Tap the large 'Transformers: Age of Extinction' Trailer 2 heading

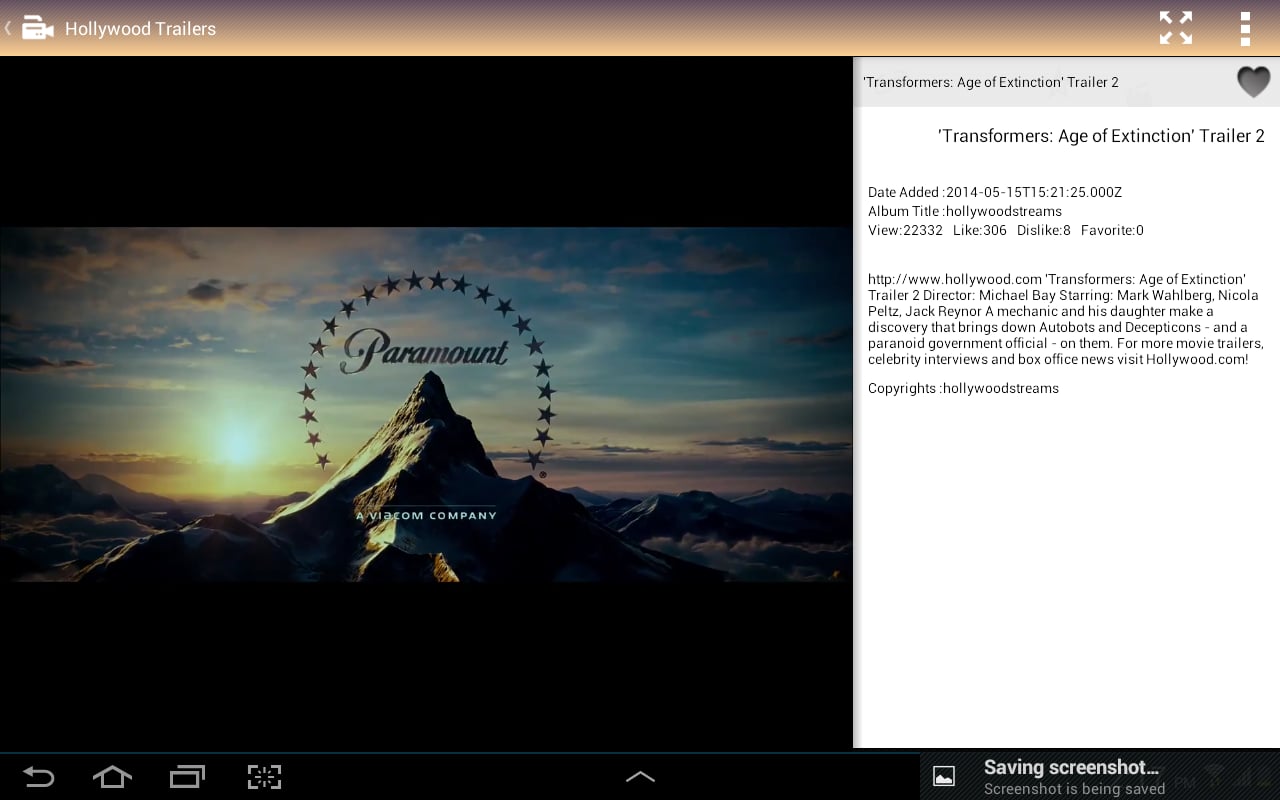tap(1101, 136)
